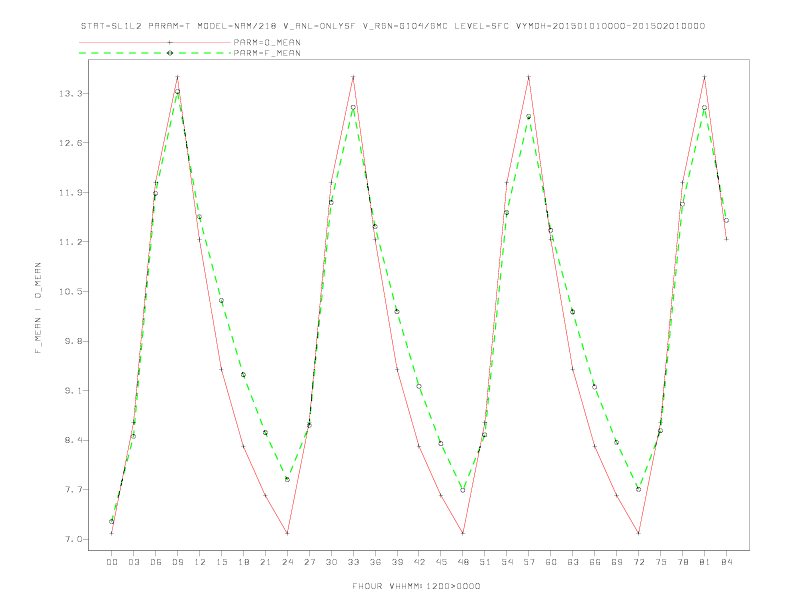Viewport: 792px width, 612px height.
Task: Click y-axis tick label 7.7
Action: coord(73,490)
